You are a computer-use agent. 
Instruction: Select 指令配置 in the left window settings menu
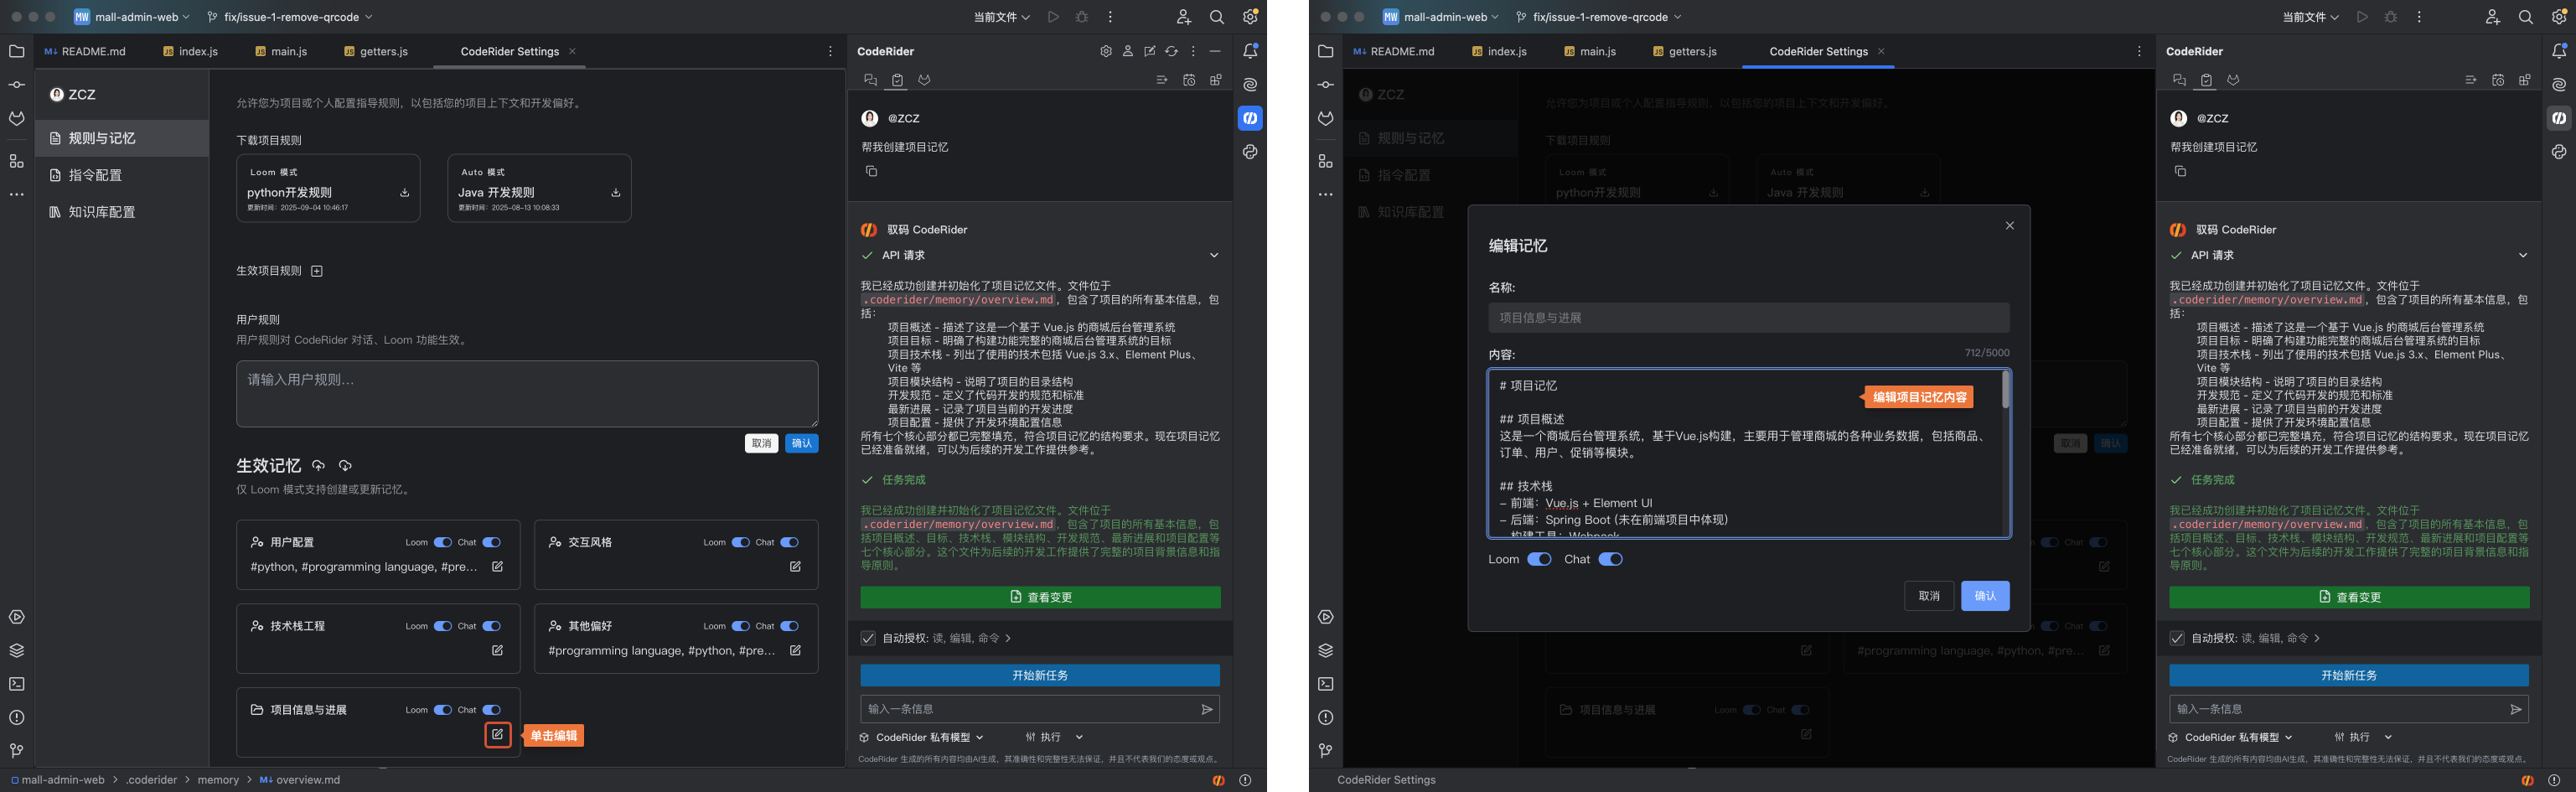click(95, 175)
